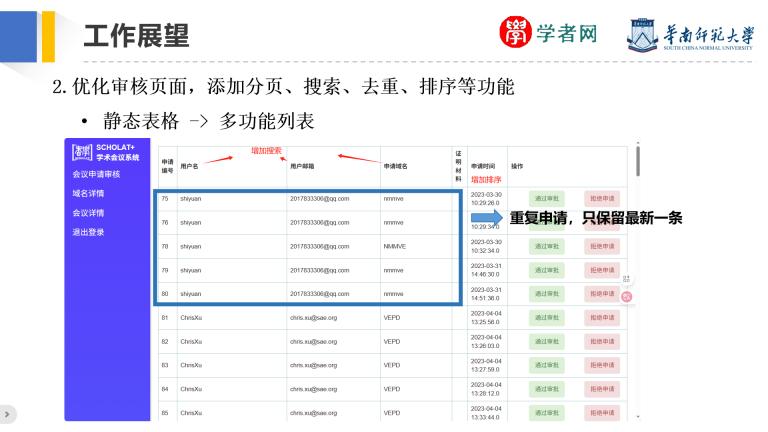This screenshot has height=432, width=768.
Task: Open 会议详情 in the sidebar
Action: tap(88, 213)
